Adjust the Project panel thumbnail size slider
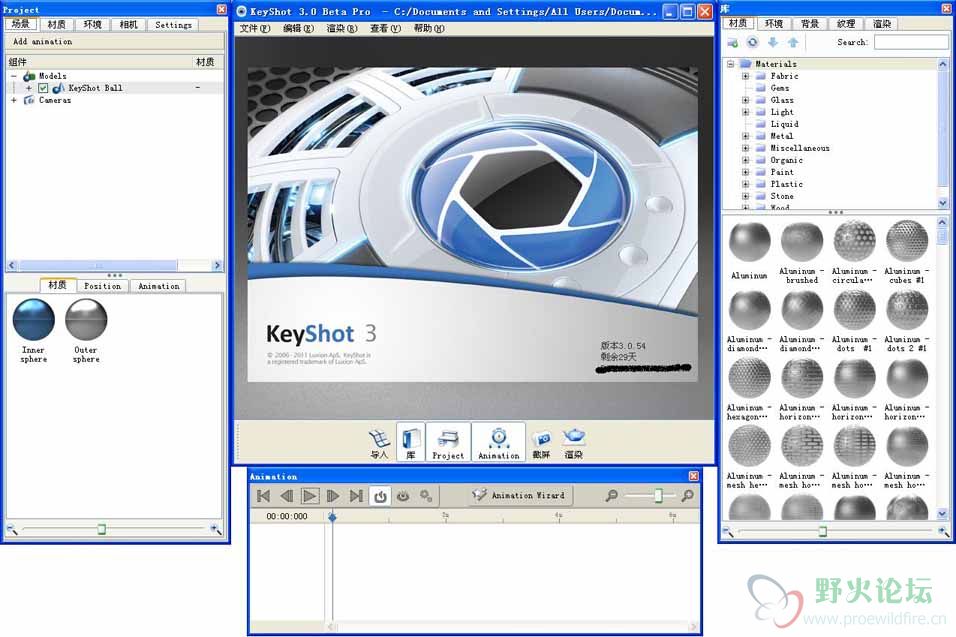The image size is (956, 637). click(x=102, y=529)
